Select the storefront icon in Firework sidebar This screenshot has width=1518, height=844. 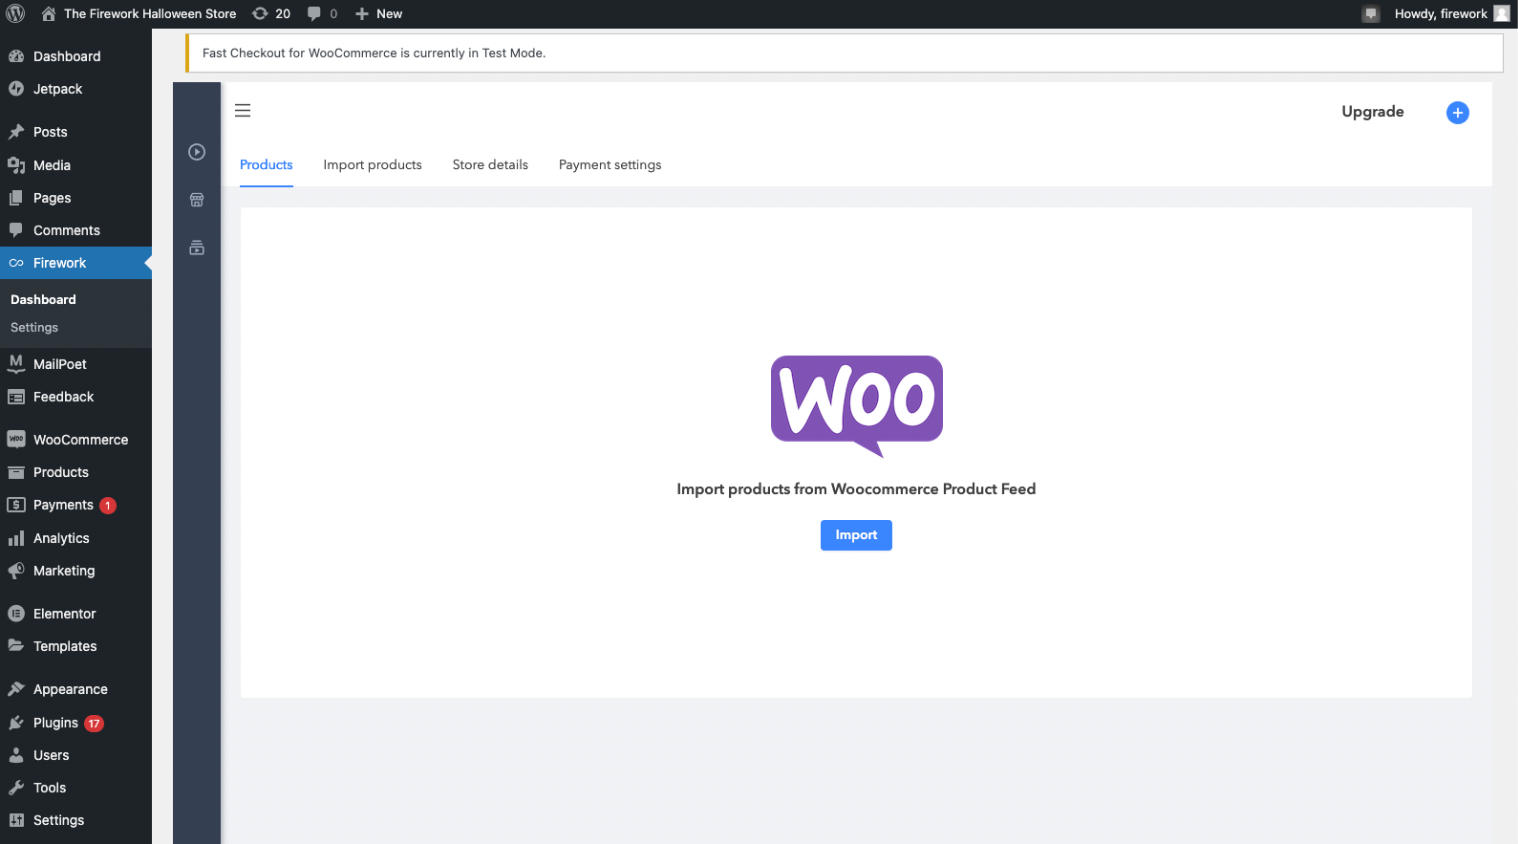click(x=197, y=199)
